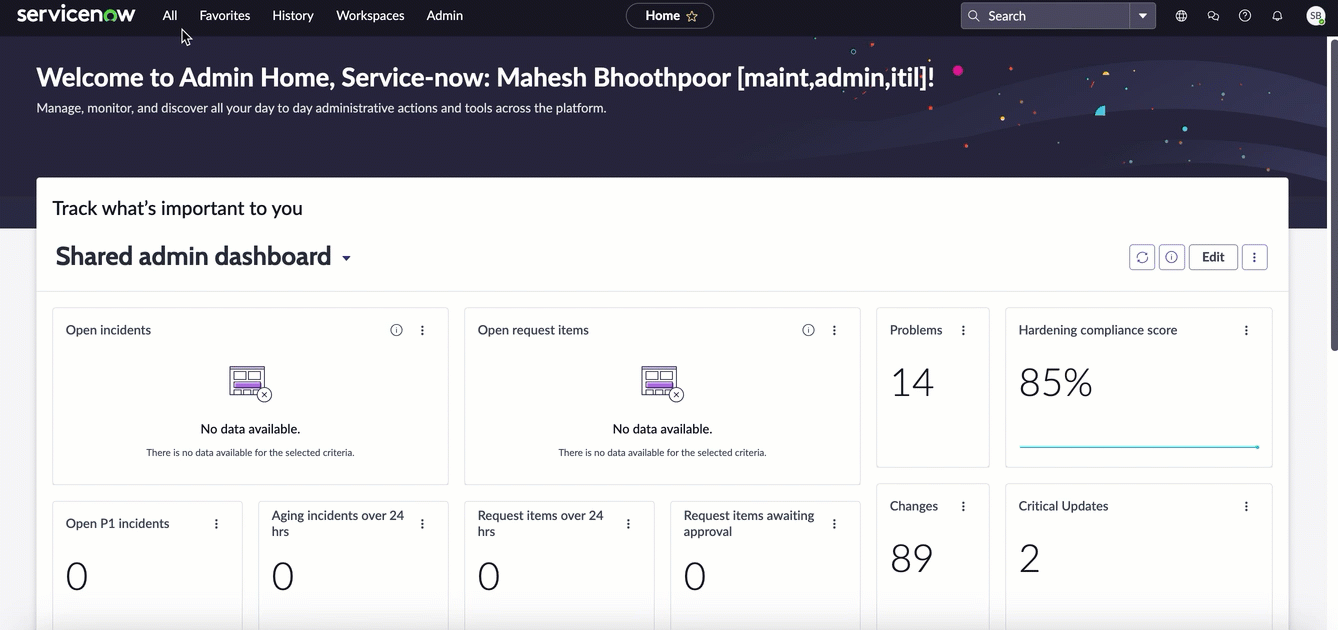Open Aging incidents over 24 hrs options

point(422,524)
